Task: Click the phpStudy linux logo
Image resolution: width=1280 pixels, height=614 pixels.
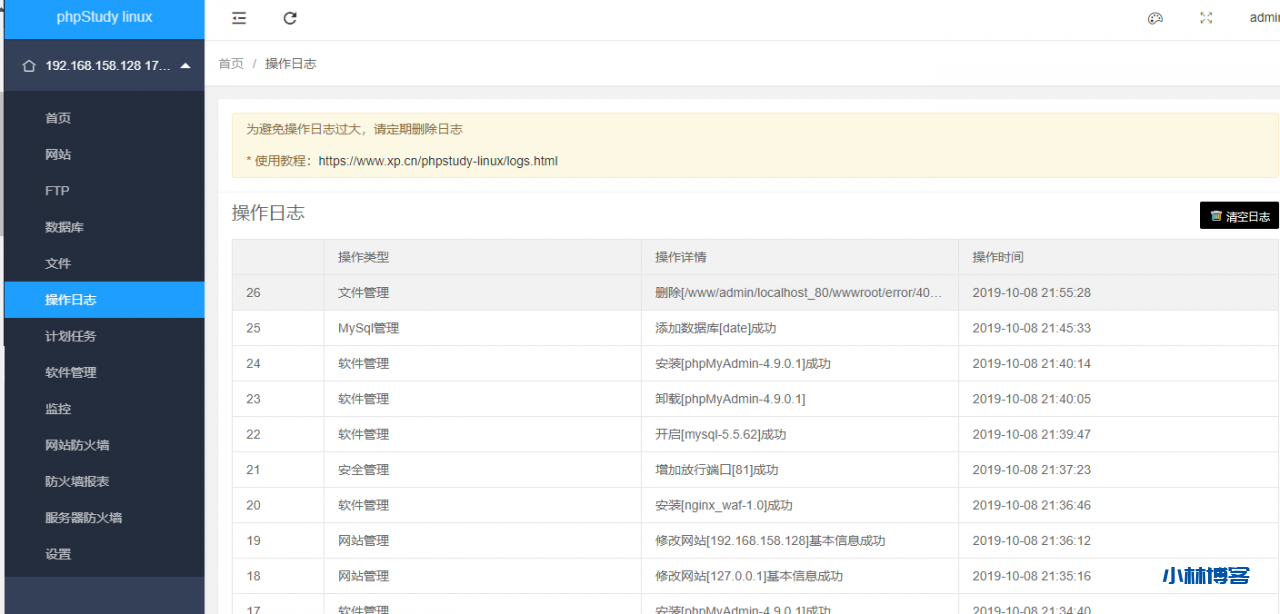Action: (x=104, y=16)
